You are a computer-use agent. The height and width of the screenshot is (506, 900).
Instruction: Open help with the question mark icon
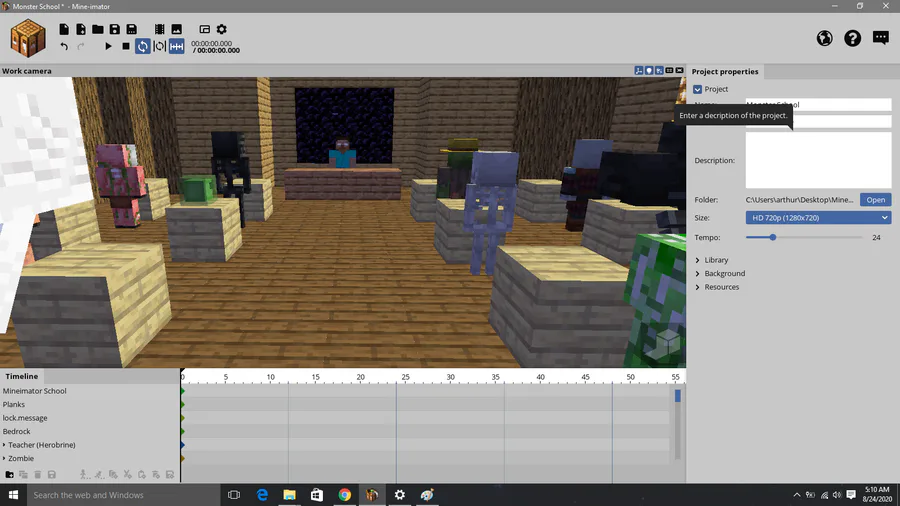(x=852, y=38)
